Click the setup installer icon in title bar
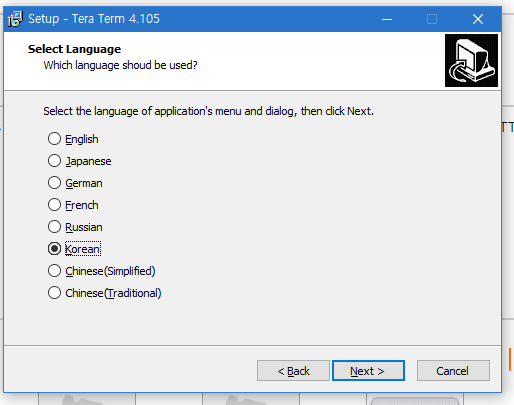The height and width of the screenshot is (405, 514). tap(15, 19)
